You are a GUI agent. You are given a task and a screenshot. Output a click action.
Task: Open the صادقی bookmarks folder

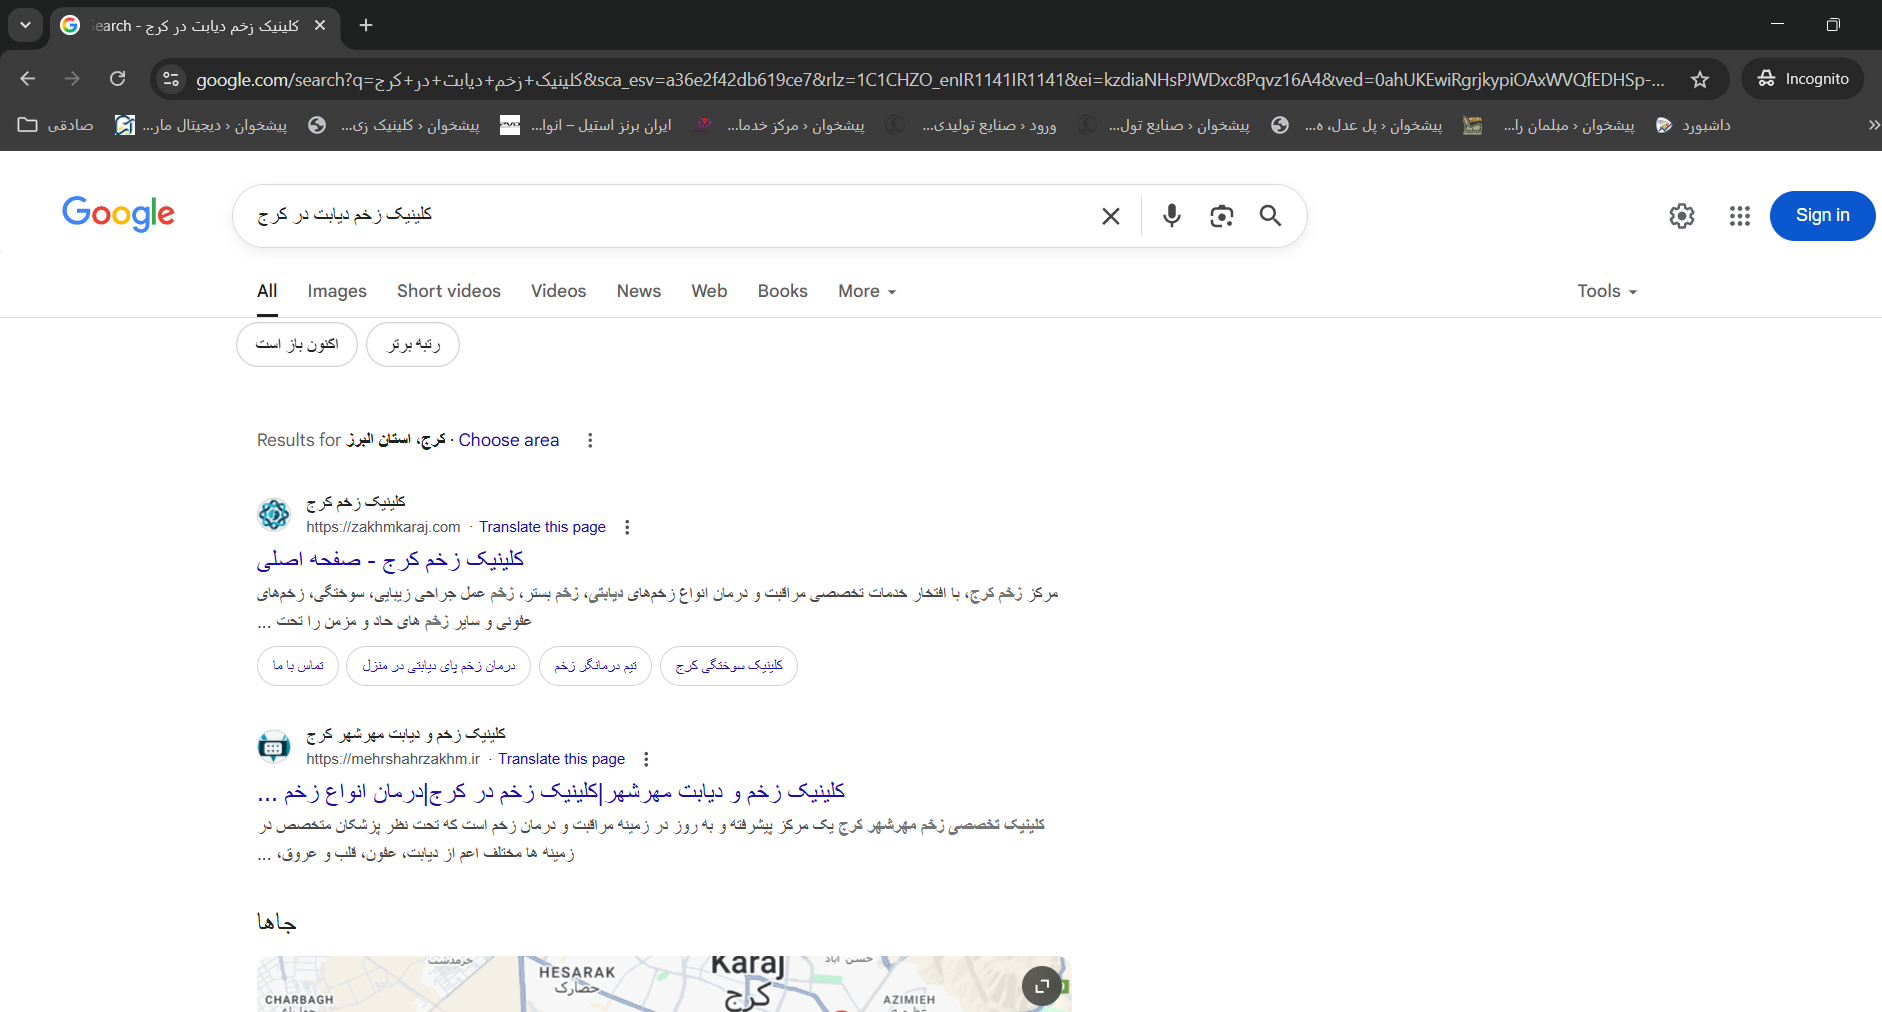[x=56, y=125]
